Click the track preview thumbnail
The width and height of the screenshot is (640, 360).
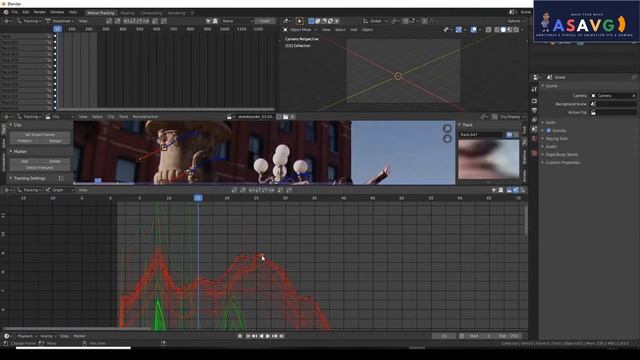pos(489,160)
